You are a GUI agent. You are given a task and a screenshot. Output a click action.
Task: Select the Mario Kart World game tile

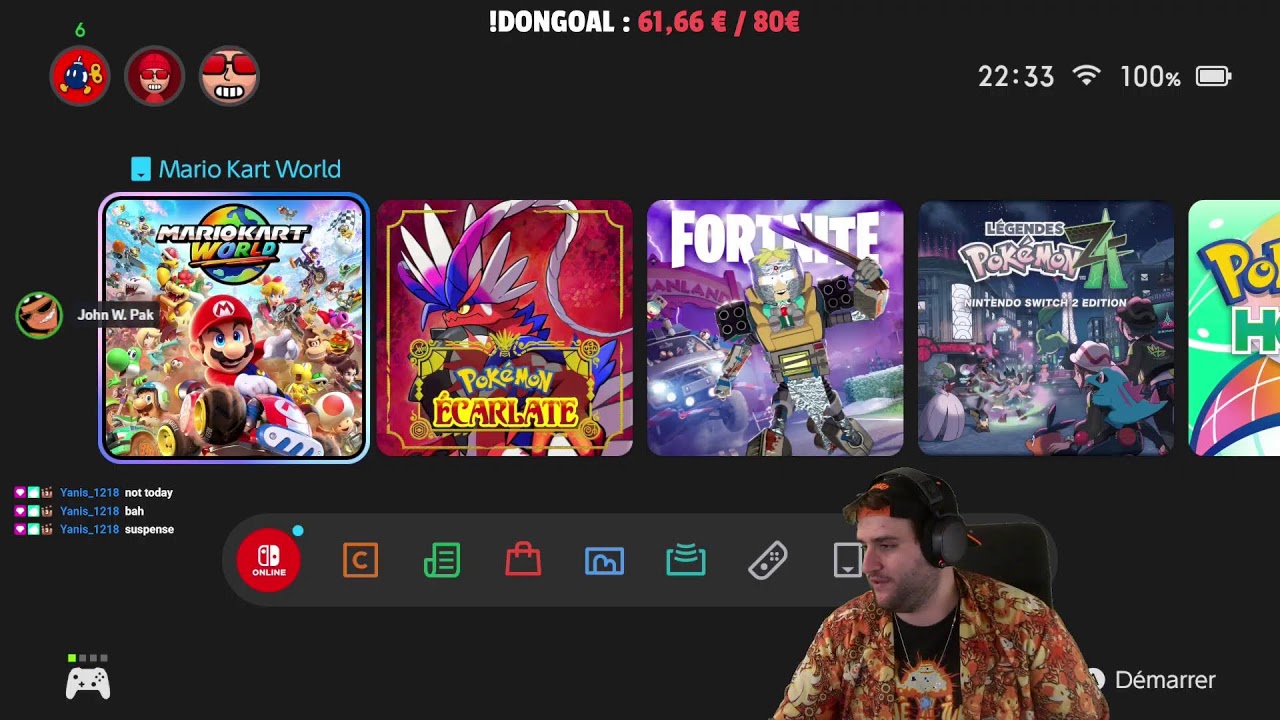pyautogui.click(x=234, y=328)
